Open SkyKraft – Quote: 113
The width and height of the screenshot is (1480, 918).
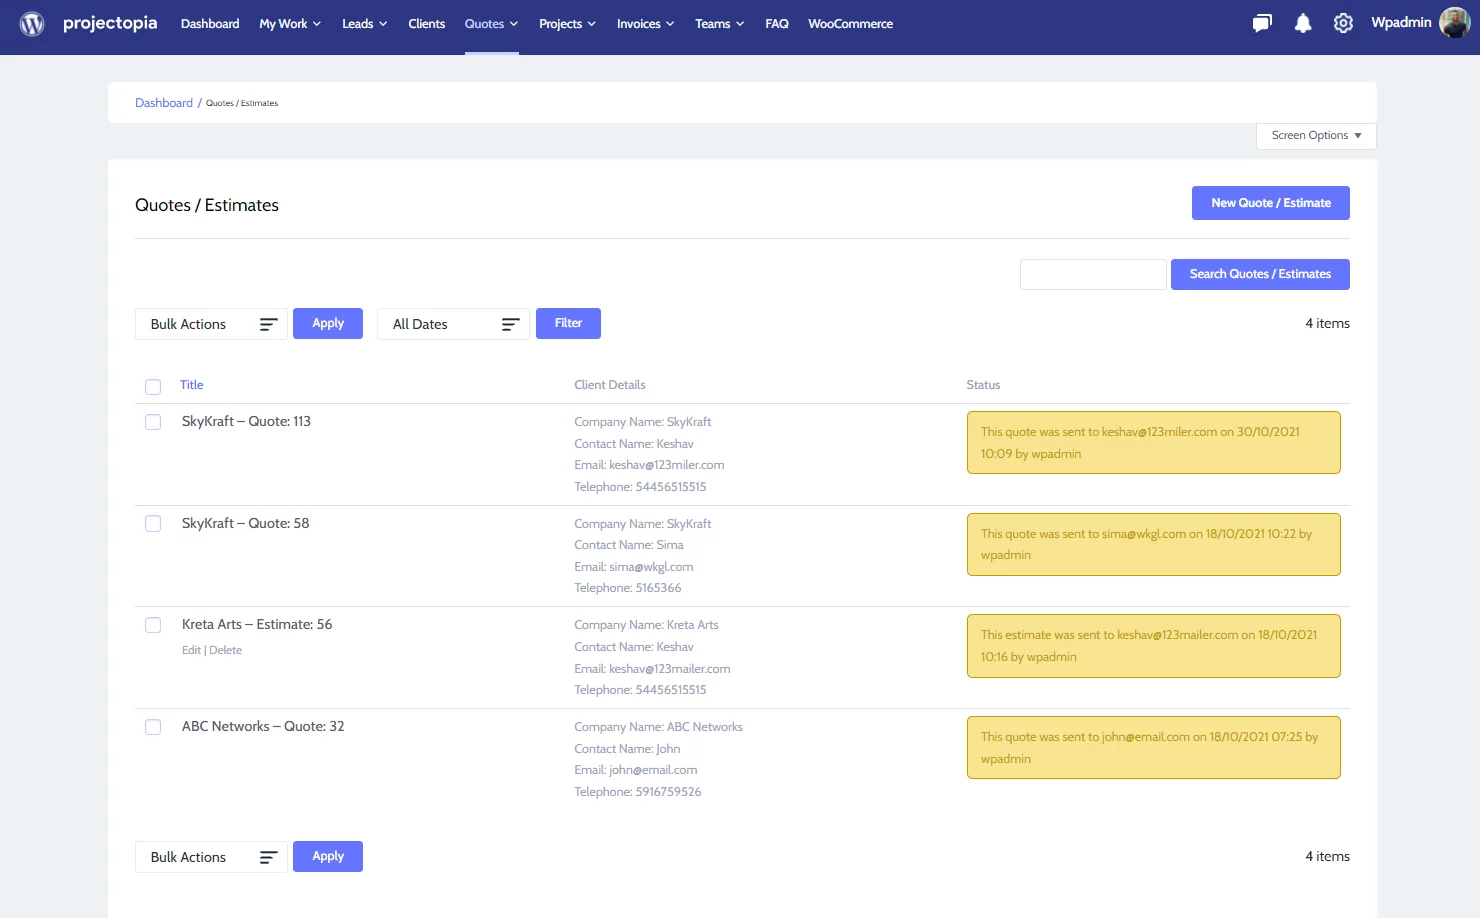(246, 422)
